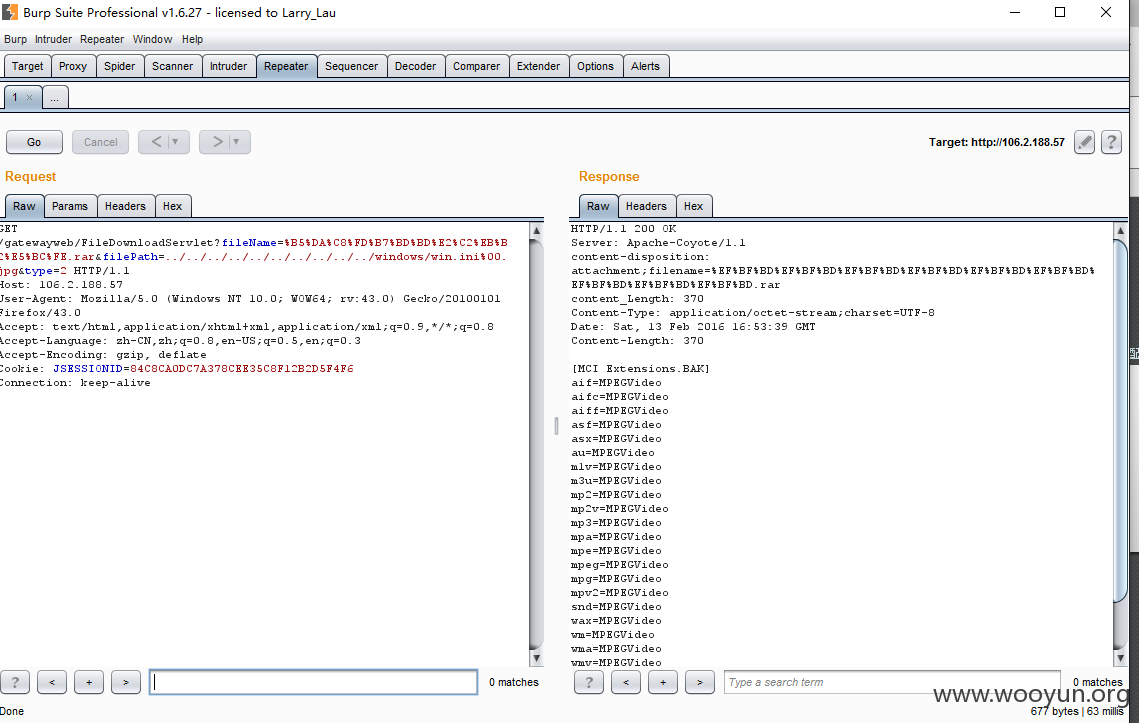Click the mpeg=MPEGVideo response line
This screenshot has height=723, width=1139.
coord(620,565)
